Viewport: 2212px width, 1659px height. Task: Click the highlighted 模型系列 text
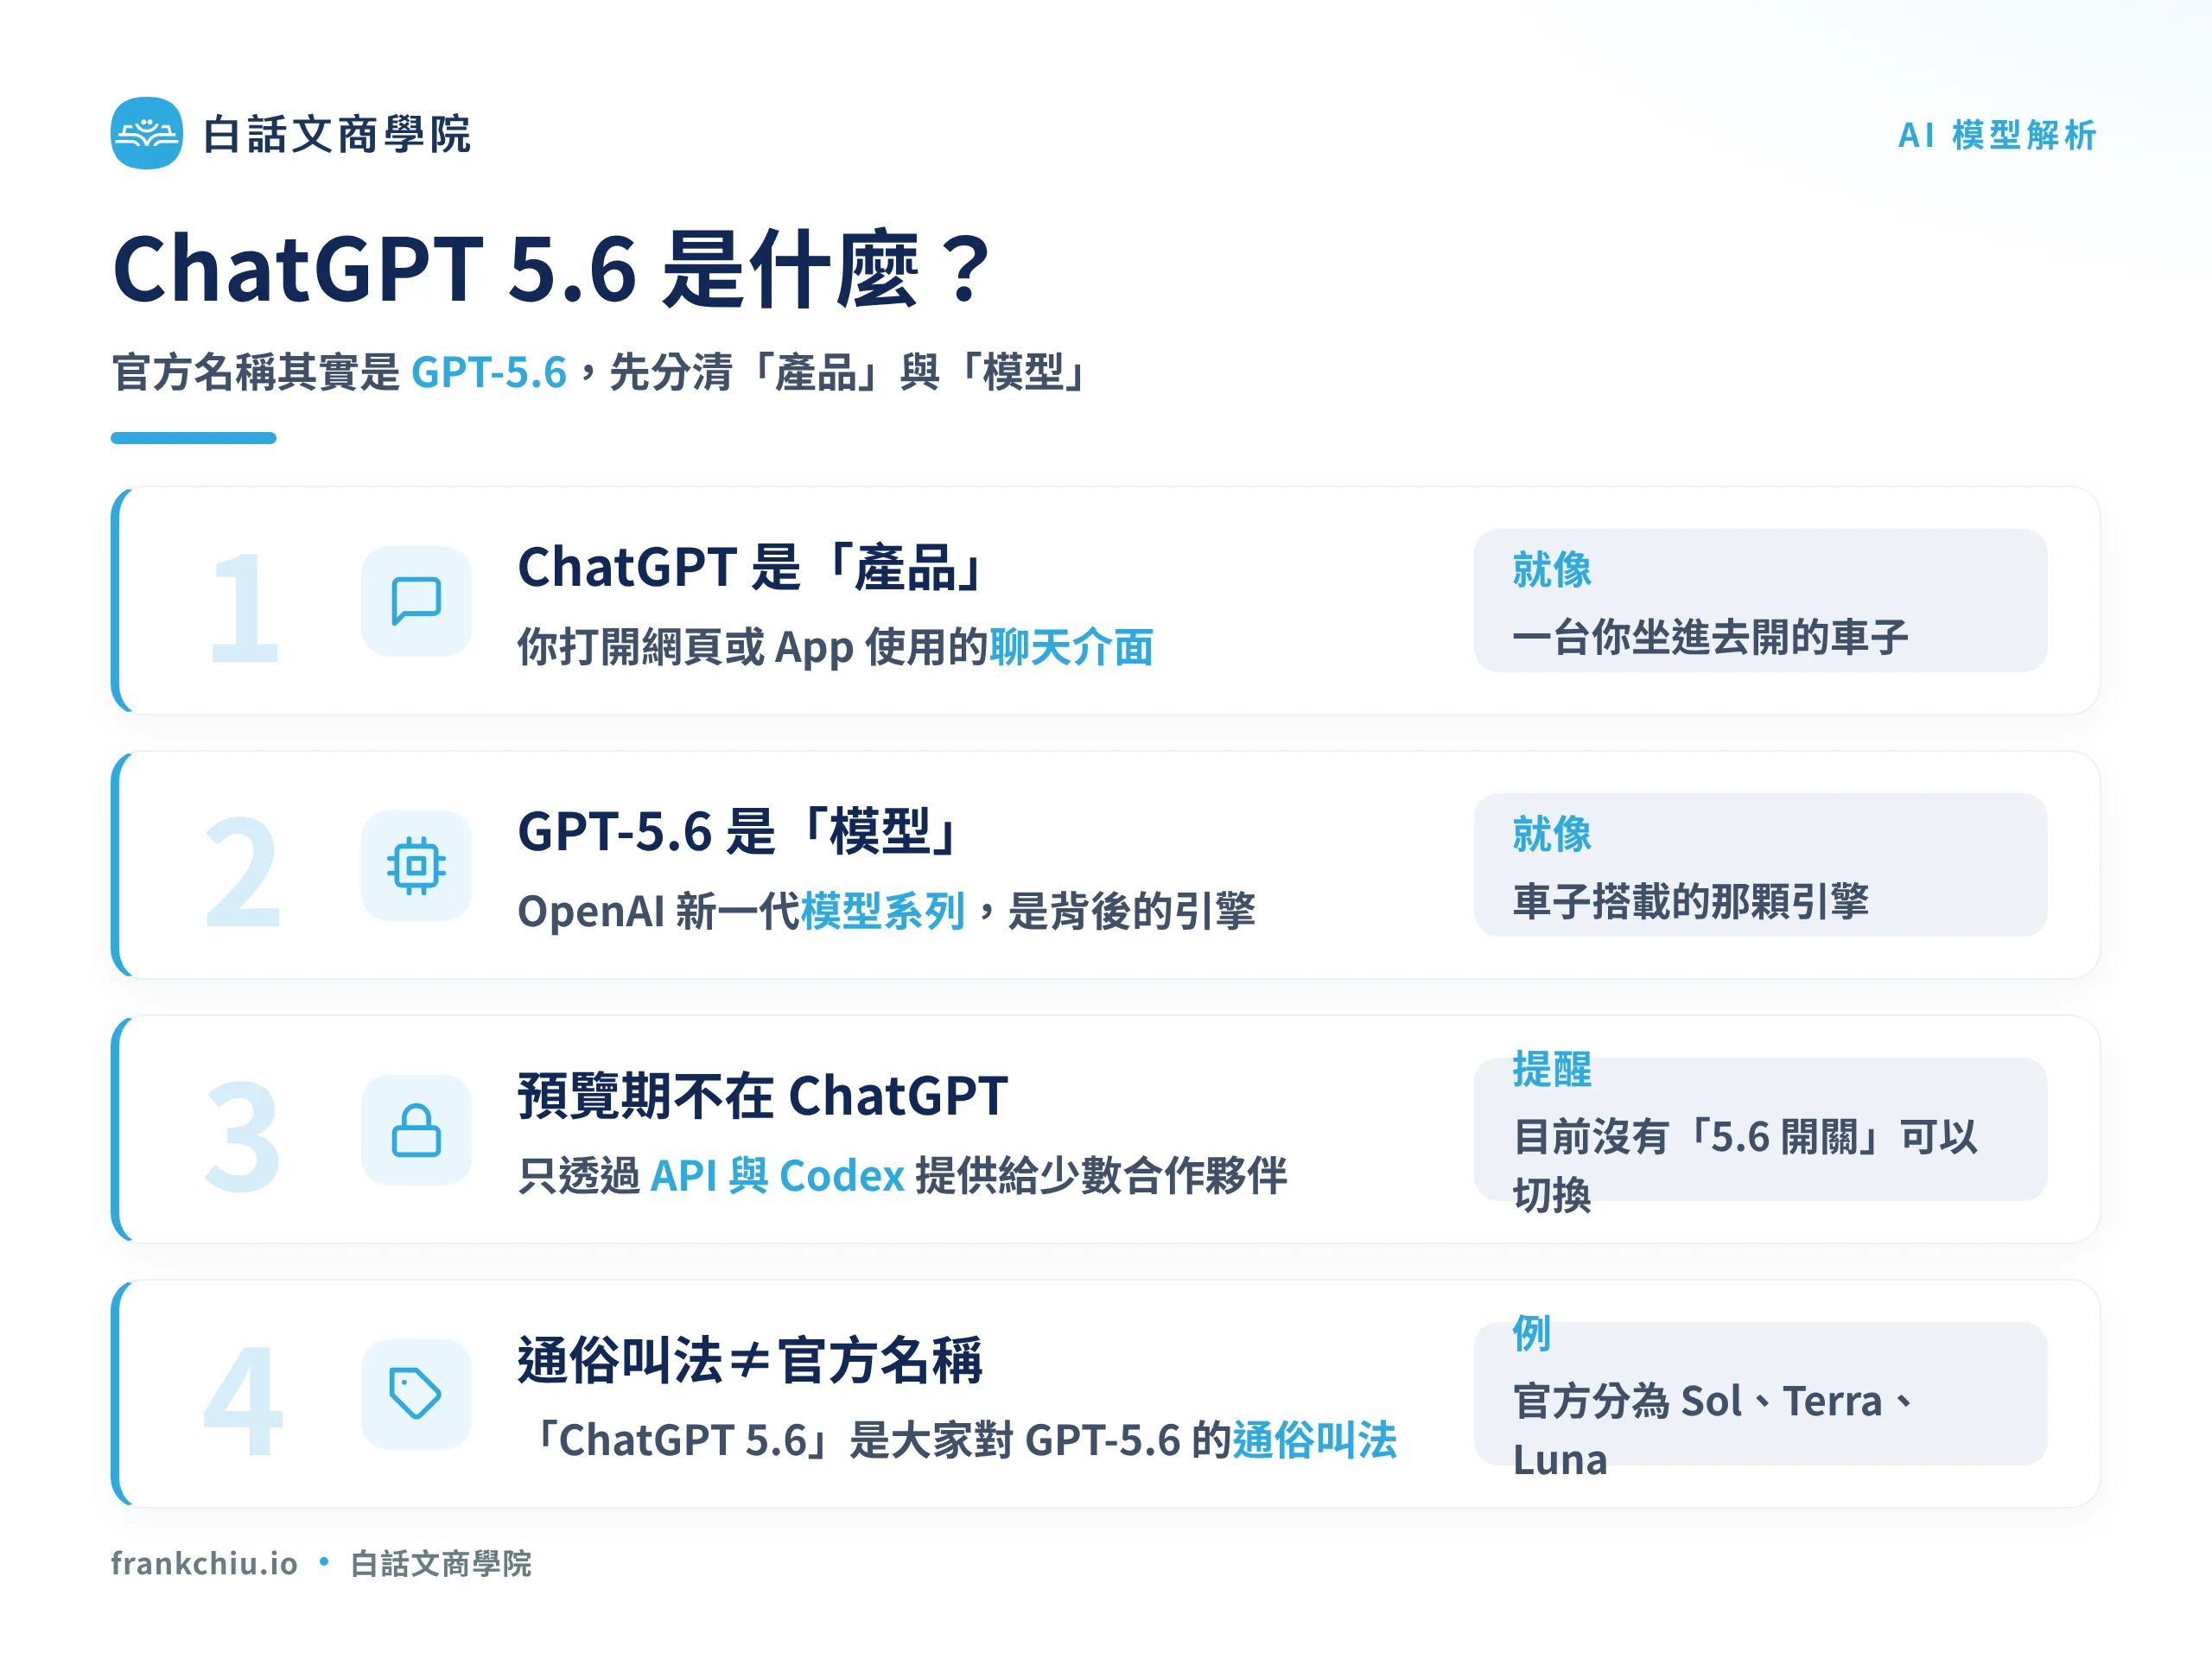(x=883, y=911)
